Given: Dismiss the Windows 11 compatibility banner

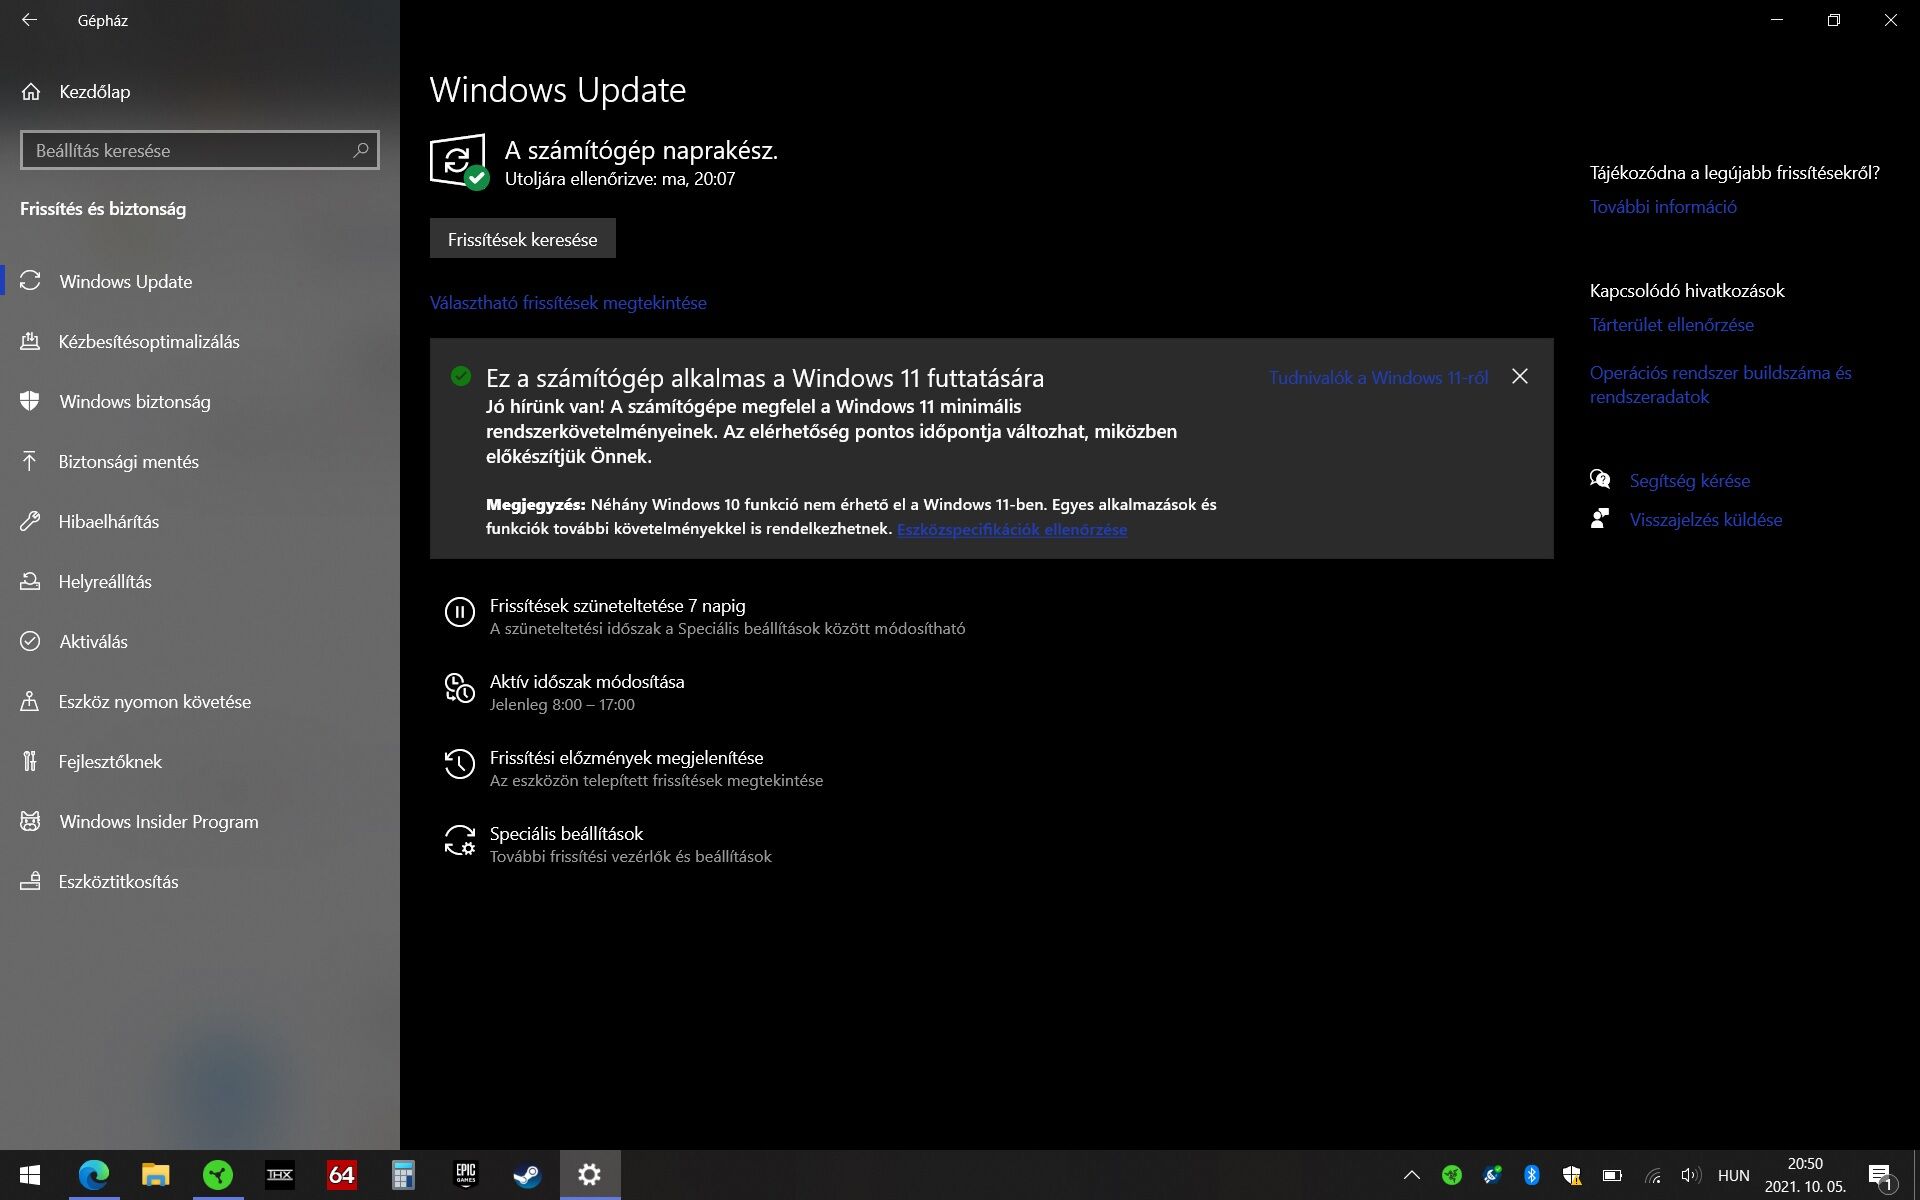Looking at the screenshot, I should [x=1520, y=376].
